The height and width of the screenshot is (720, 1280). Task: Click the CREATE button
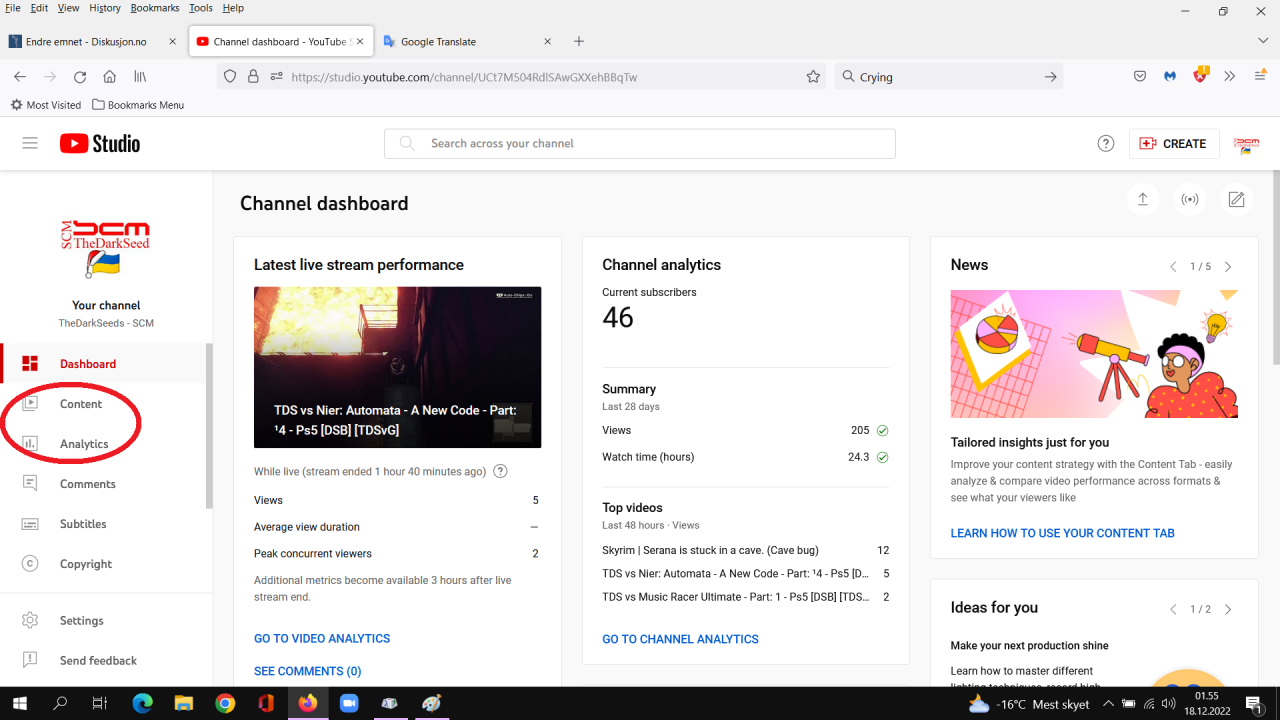pos(1173,143)
